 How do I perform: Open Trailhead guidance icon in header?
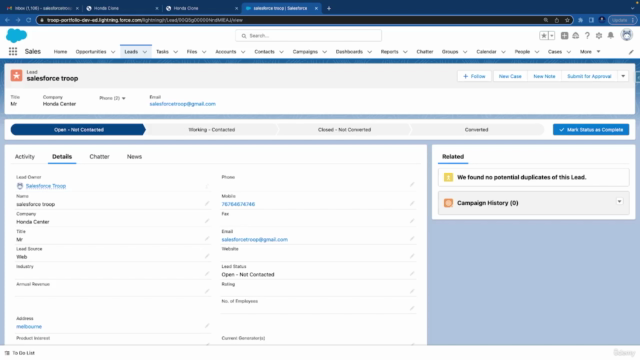pos(576,36)
